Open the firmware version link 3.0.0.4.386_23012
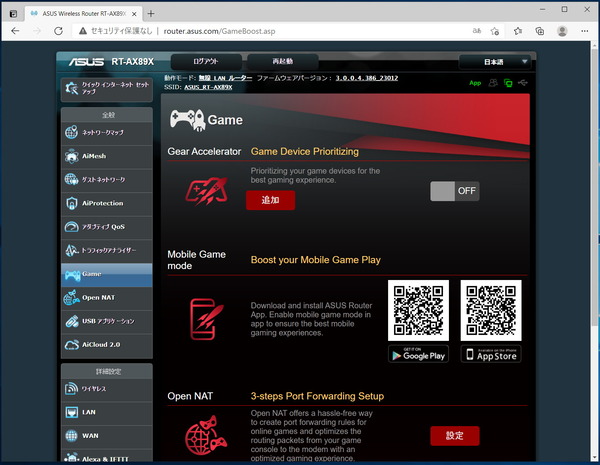 pyautogui.click(x=367, y=78)
